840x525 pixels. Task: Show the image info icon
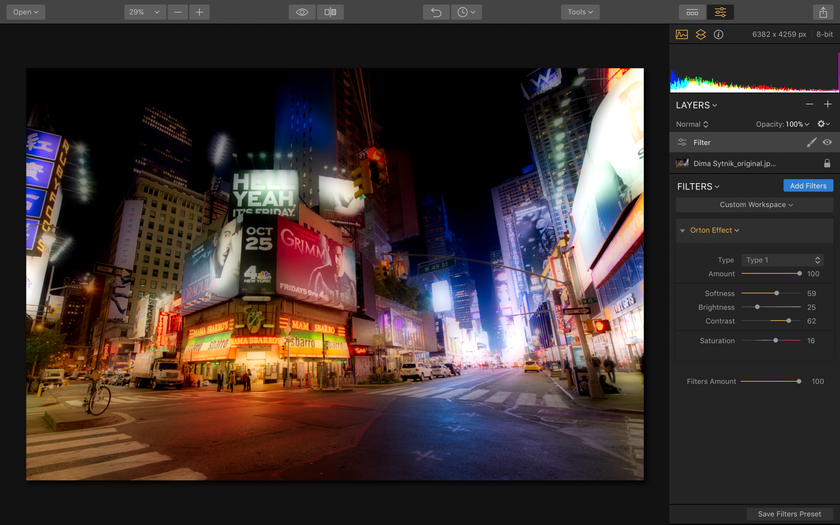pyautogui.click(x=718, y=34)
